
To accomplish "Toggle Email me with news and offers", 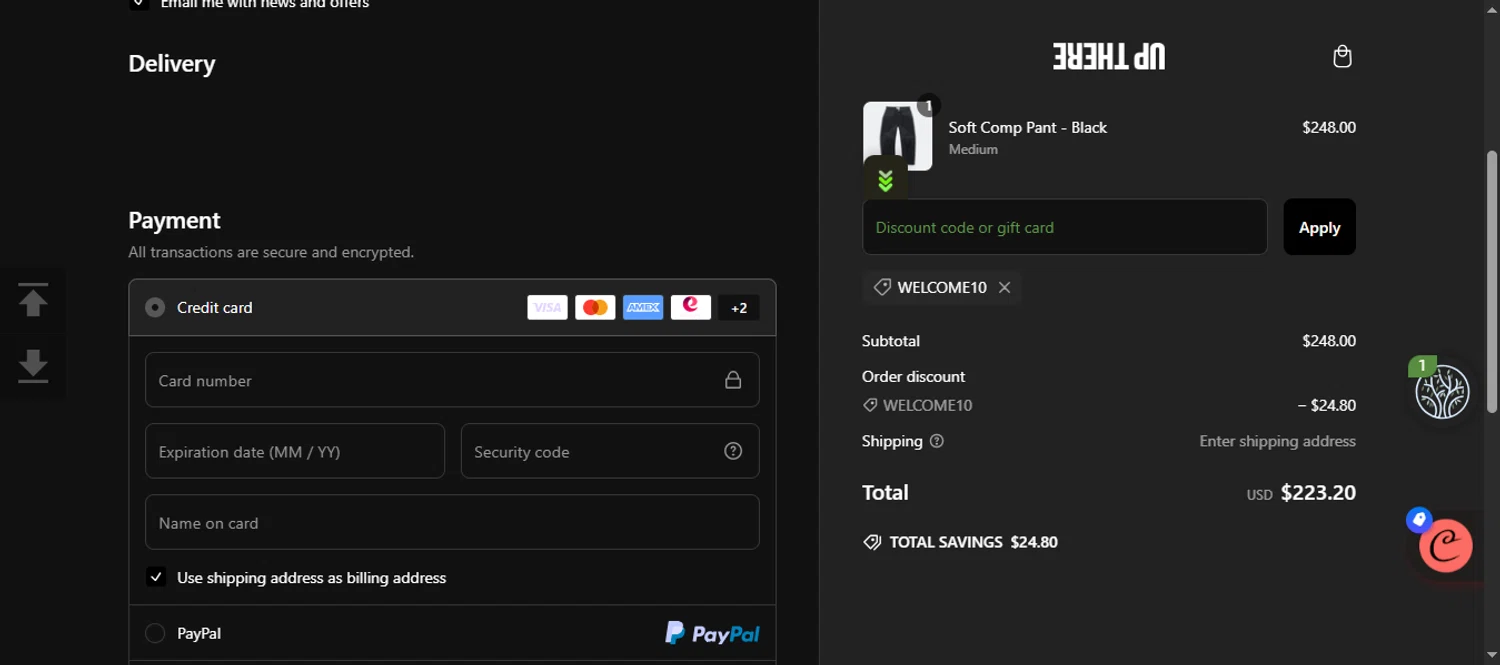I will click(x=139, y=3).
